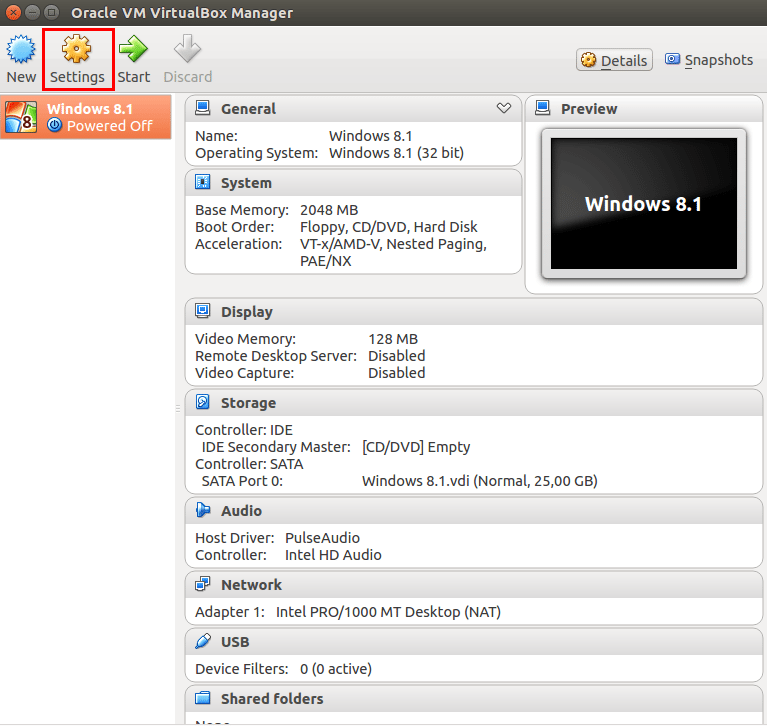Click the pane splitter handle
Image resolution: width=767 pixels, height=726 pixels.
178,408
